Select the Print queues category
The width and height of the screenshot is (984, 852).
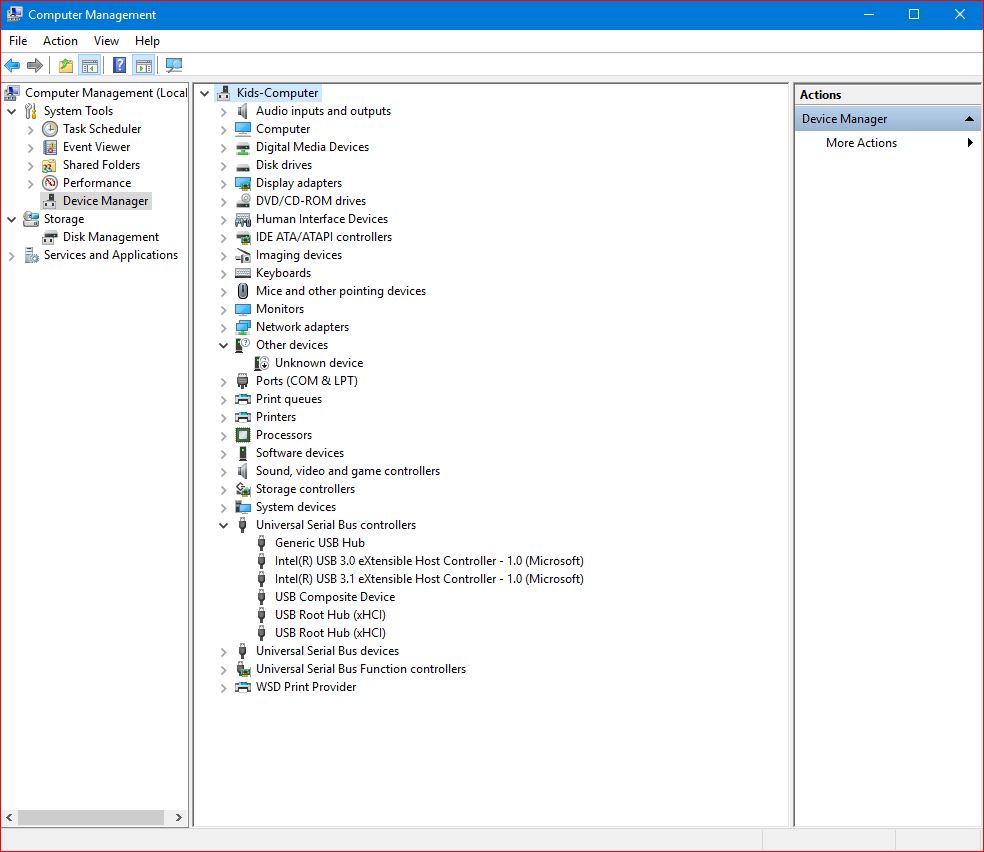pyautogui.click(x=289, y=399)
